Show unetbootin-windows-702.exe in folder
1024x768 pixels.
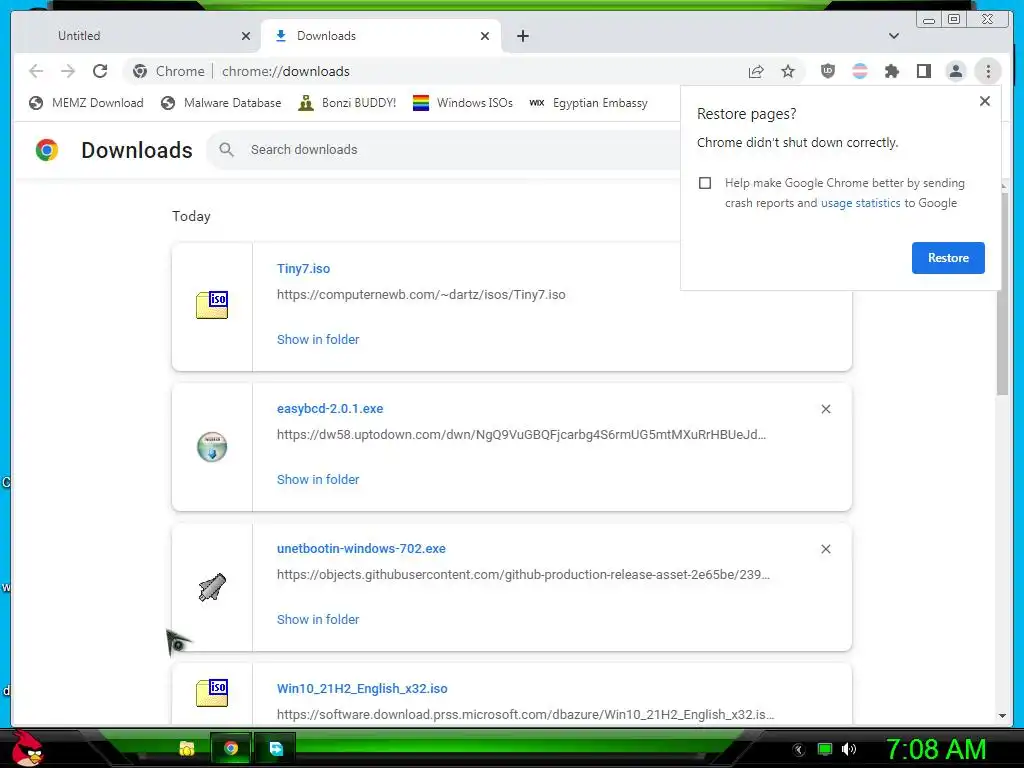click(318, 619)
